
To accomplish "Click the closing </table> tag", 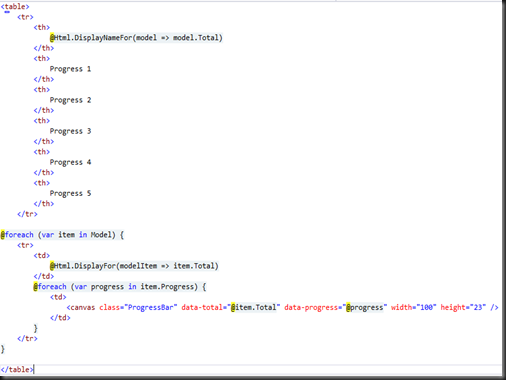I will coord(17,369).
